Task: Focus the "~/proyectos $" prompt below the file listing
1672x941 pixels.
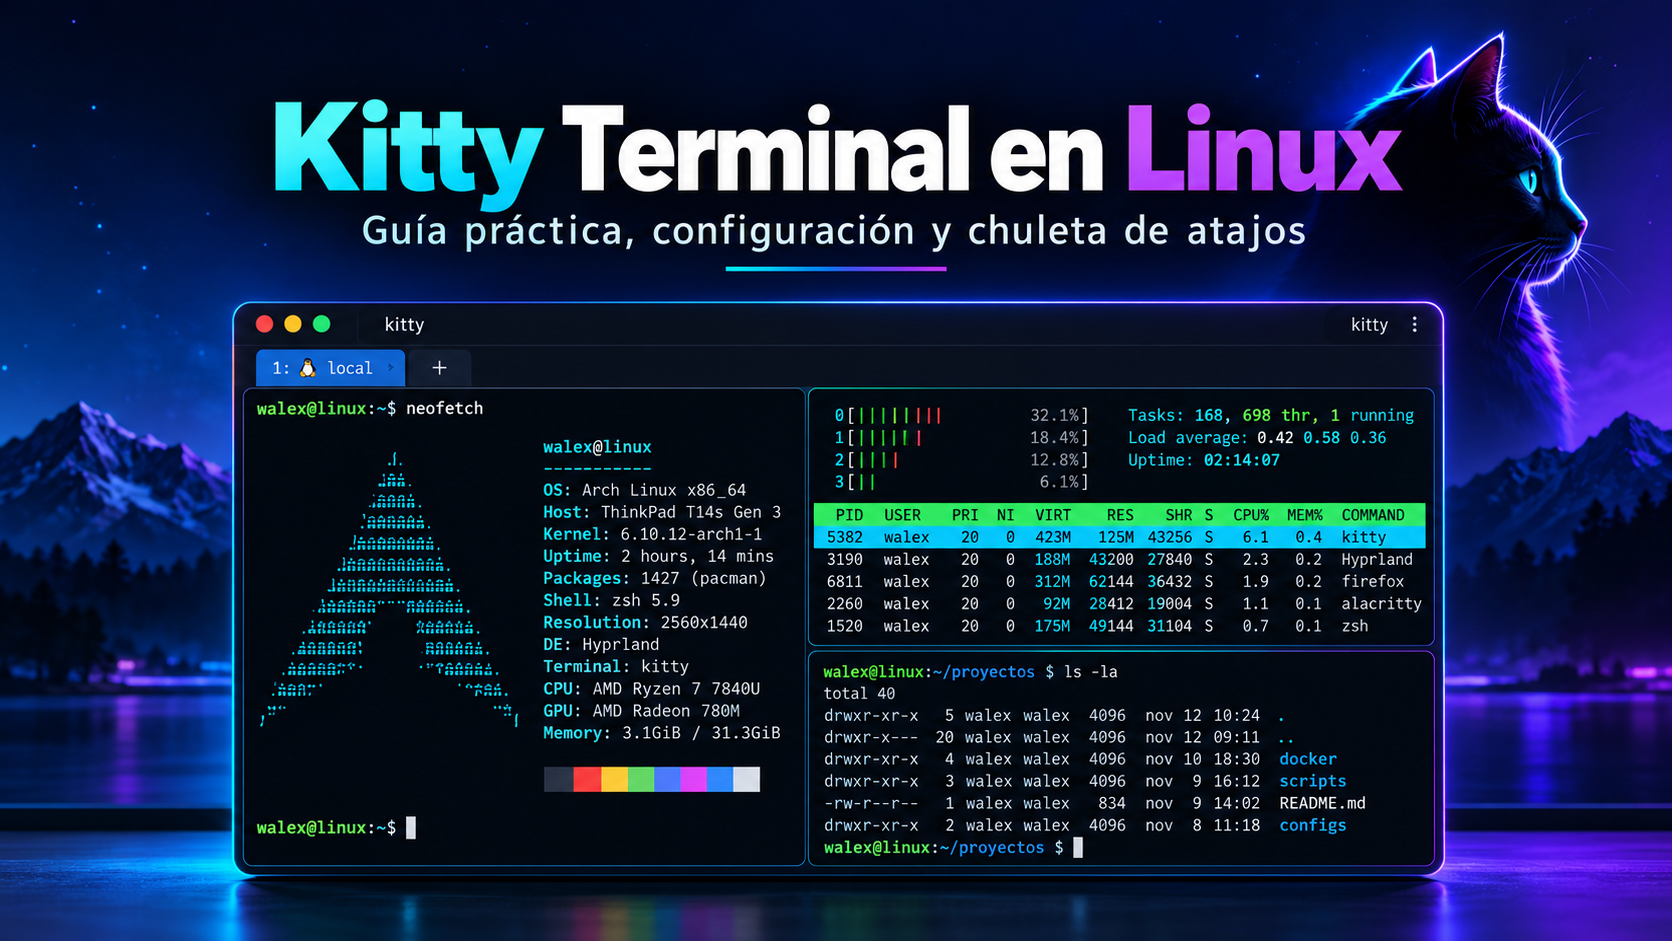Action: coord(953,847)
